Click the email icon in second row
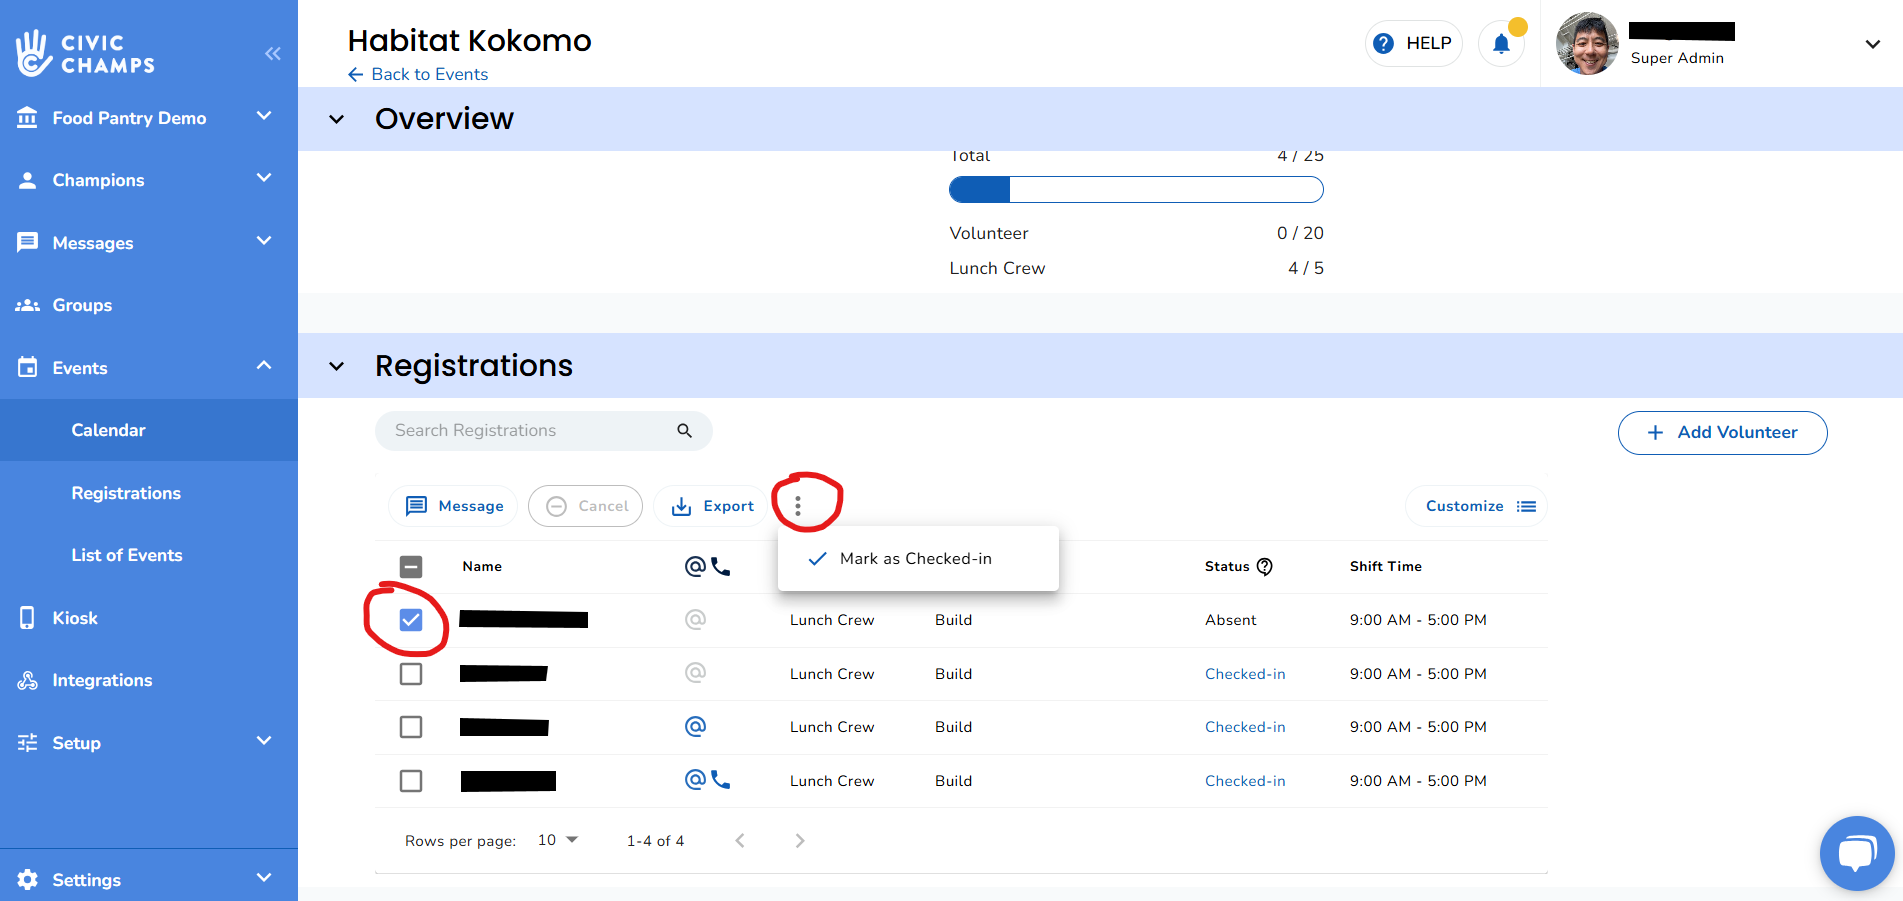Viewport: 1903px width, 901px height. click(x=695, y=673)
